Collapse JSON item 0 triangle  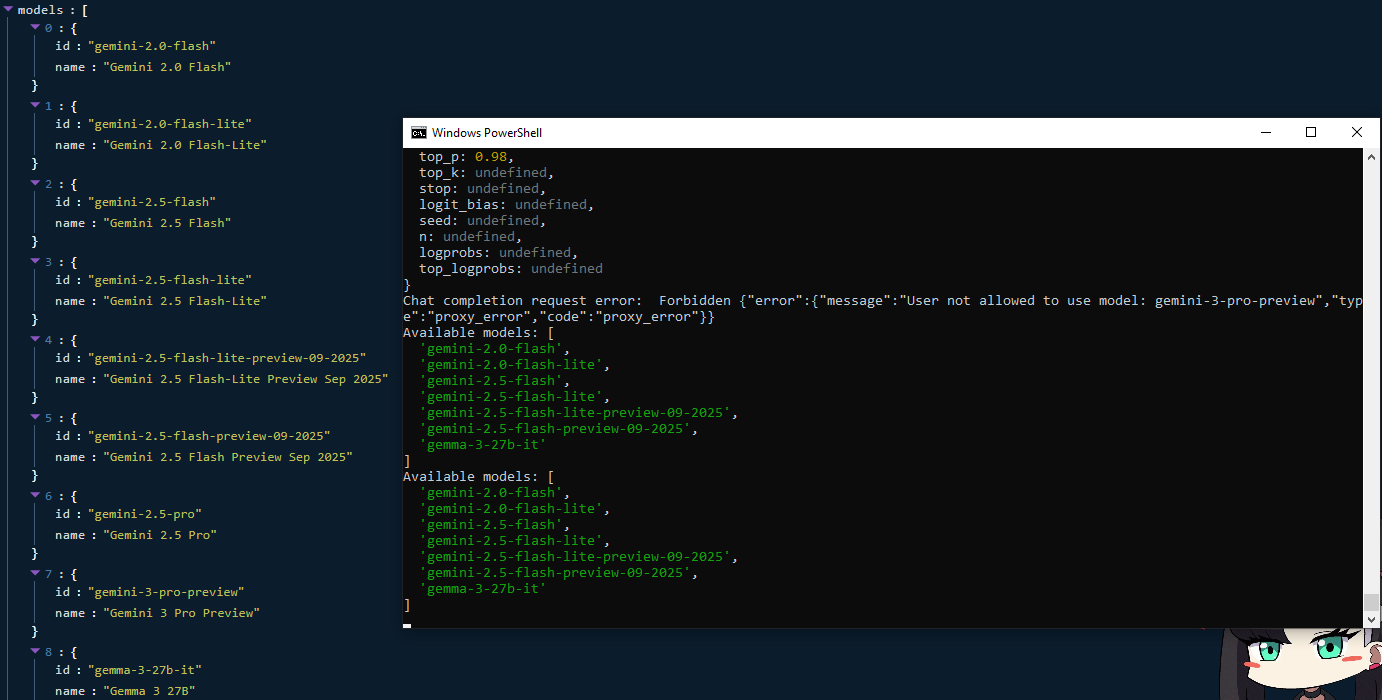(x=35, y=28)
